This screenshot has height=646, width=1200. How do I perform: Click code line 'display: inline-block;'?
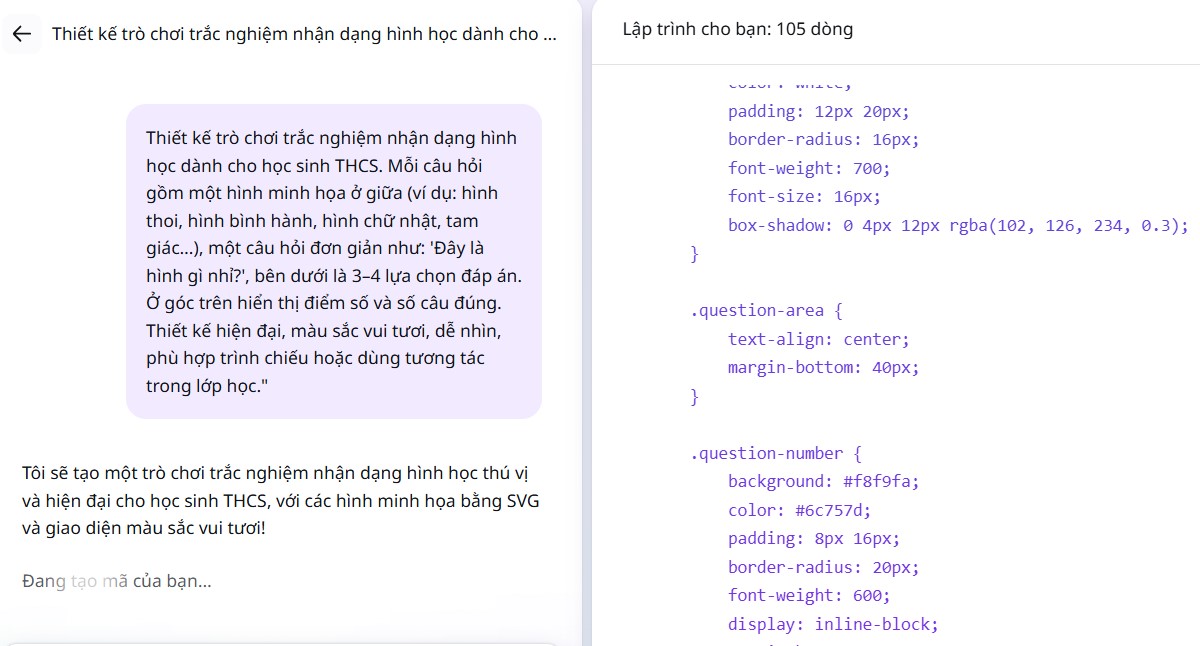pyautogui.click(x=833, y=624)
